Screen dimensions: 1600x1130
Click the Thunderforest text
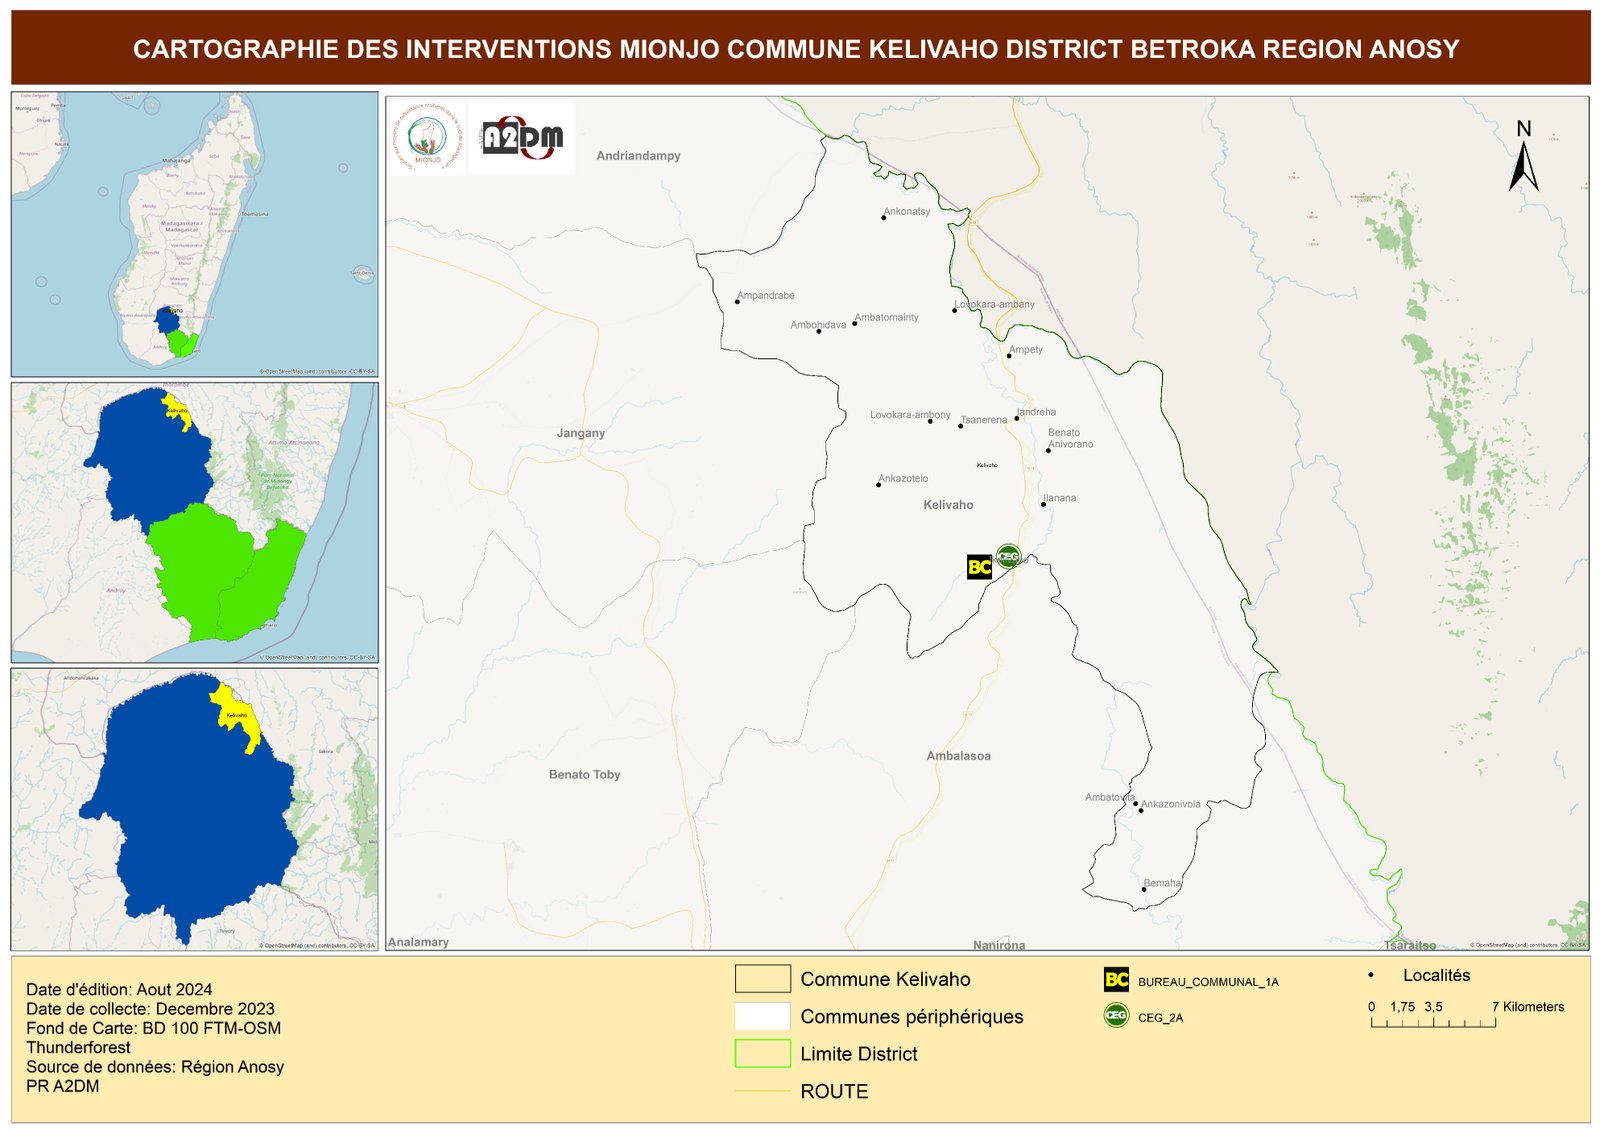78,1047
